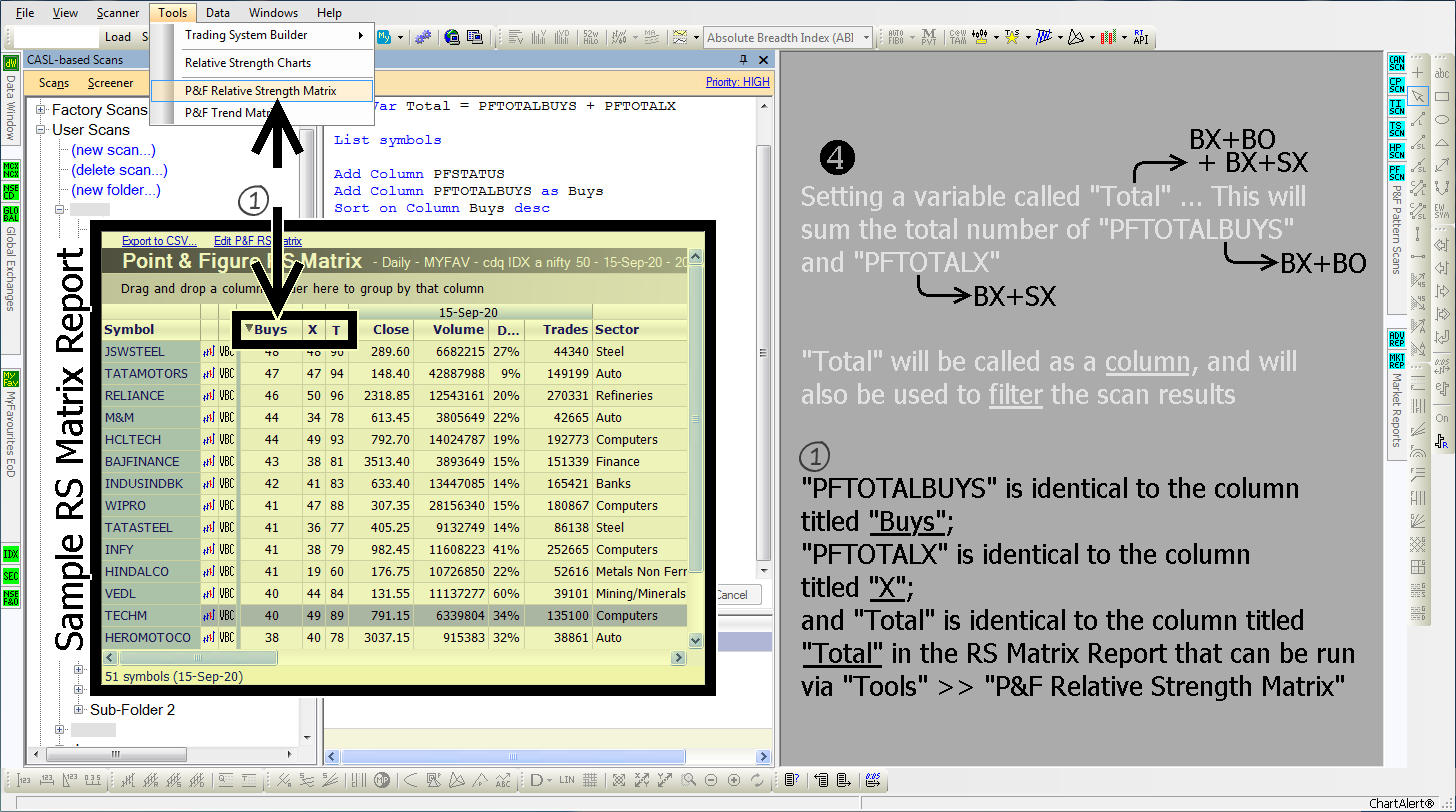Open the File menu

(x=25, y=13)
